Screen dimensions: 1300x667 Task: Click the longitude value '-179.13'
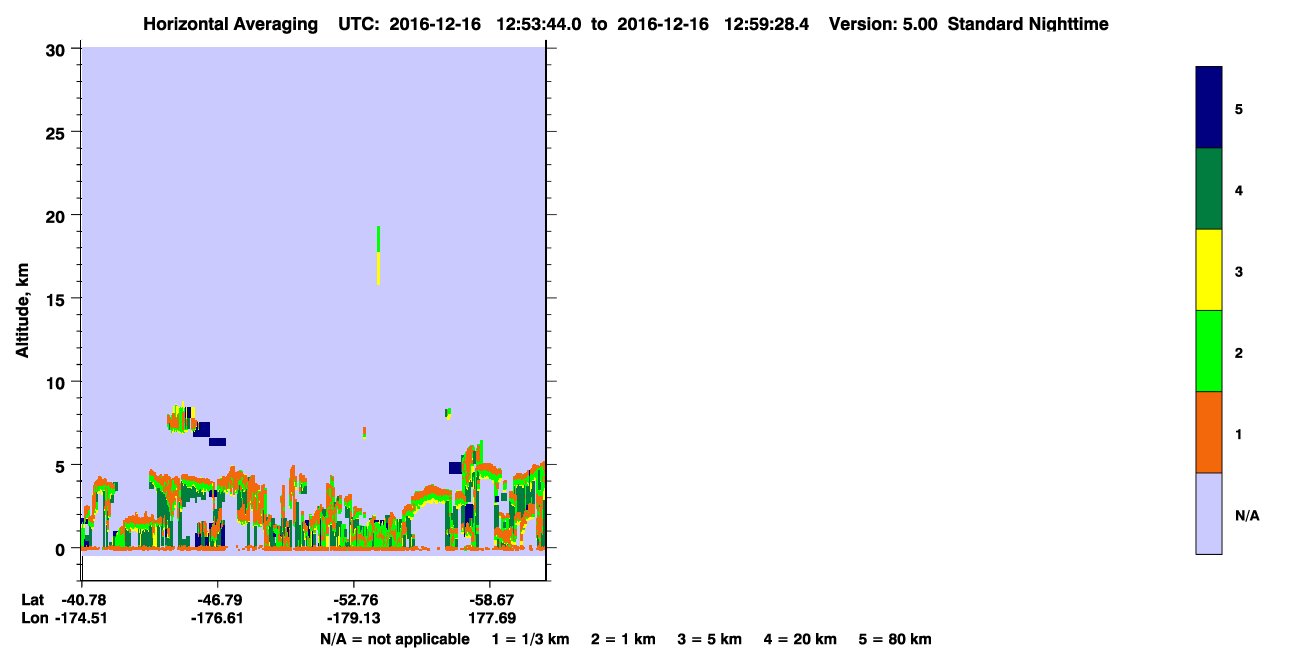(x=352, y=618)
